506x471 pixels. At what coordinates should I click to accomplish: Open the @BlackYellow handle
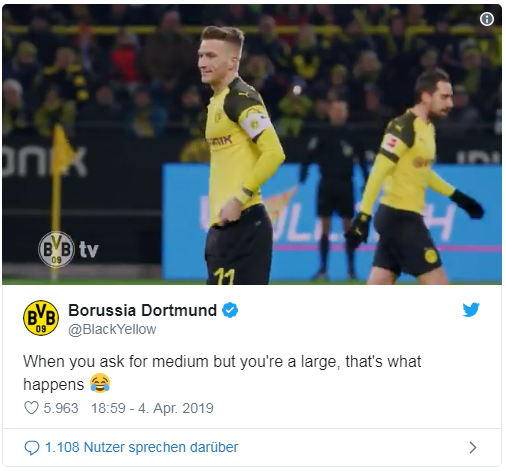112,329
